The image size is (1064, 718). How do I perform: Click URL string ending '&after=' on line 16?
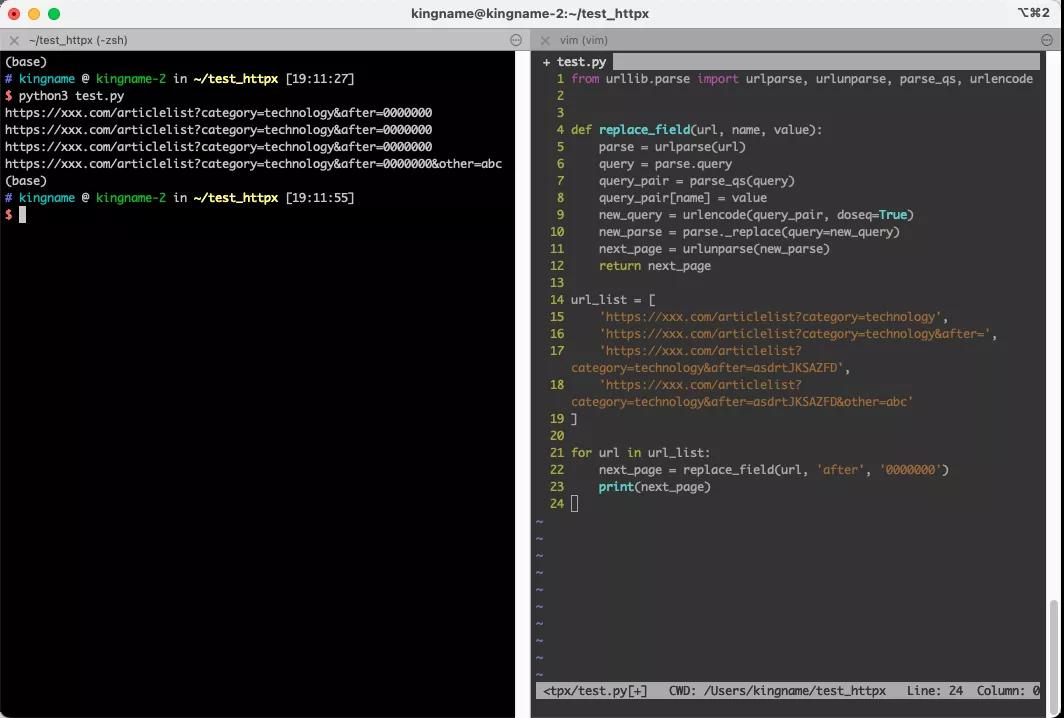795,333
